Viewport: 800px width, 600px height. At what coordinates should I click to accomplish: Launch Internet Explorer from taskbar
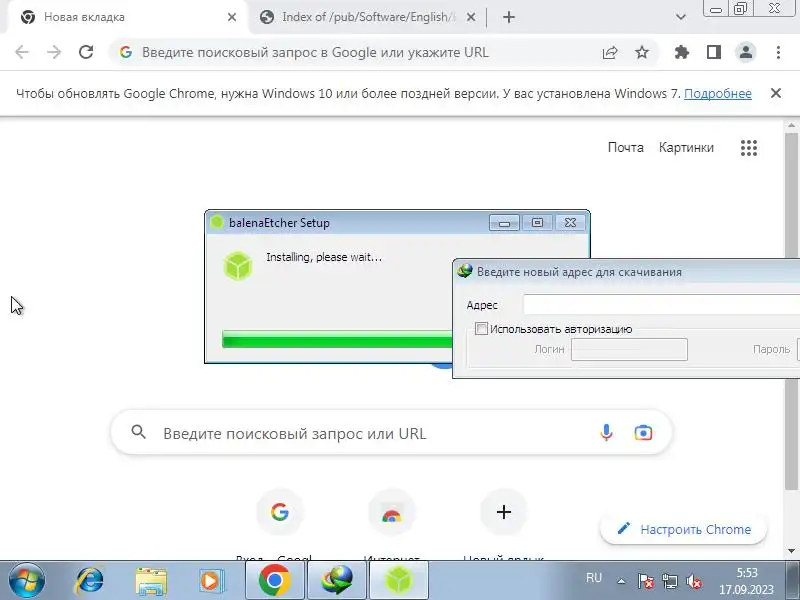(x=89, y=581)
